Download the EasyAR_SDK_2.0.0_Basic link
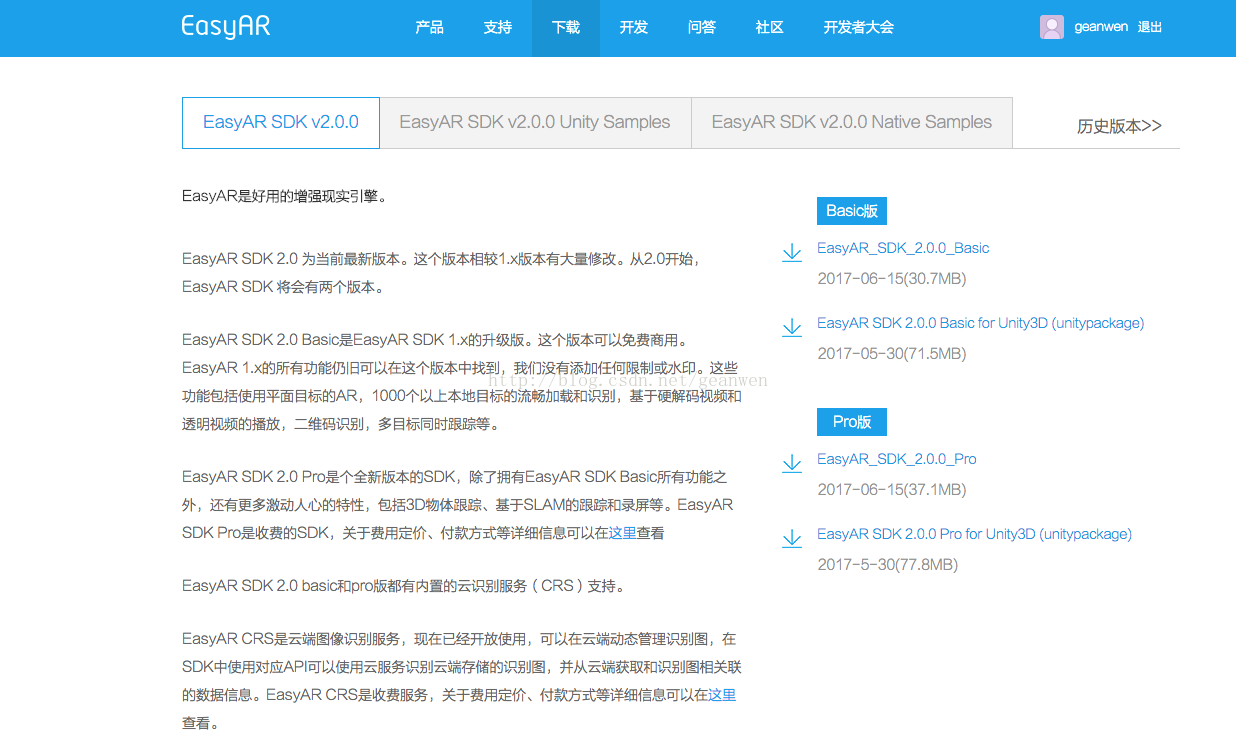The image size is (1236, 738). pos(903,248)
